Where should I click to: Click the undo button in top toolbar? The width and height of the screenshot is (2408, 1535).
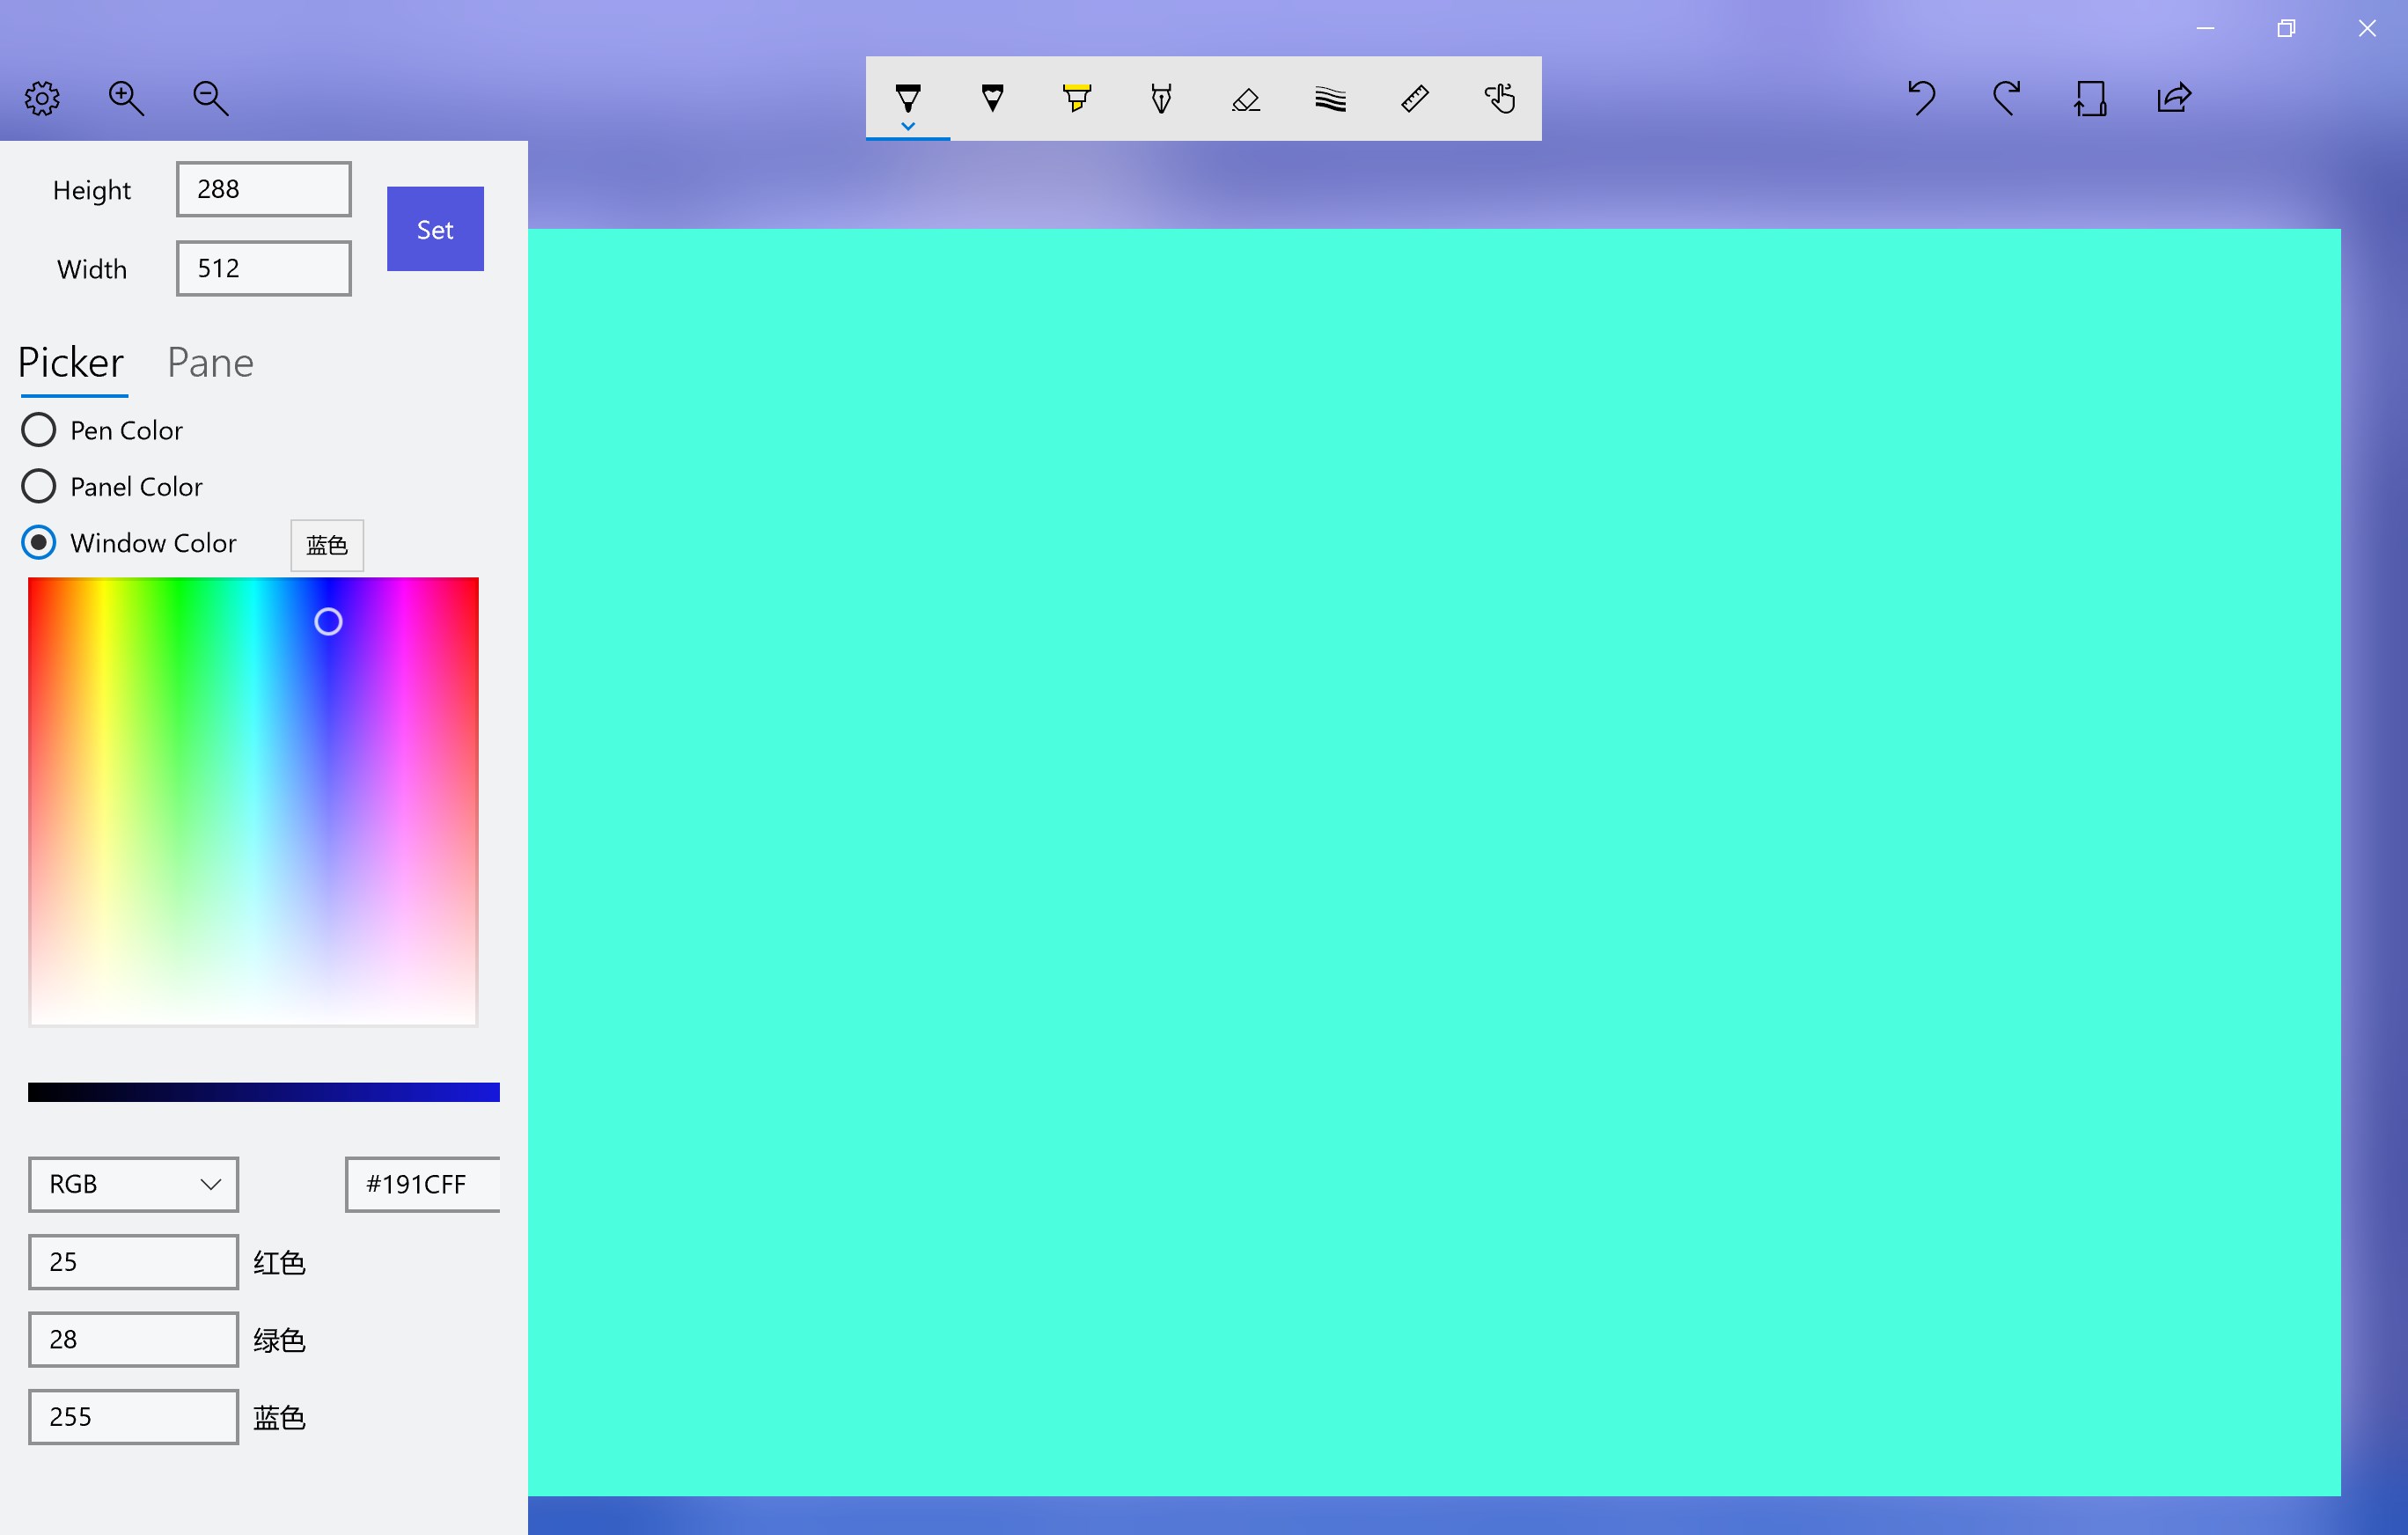coord(1926,97)
